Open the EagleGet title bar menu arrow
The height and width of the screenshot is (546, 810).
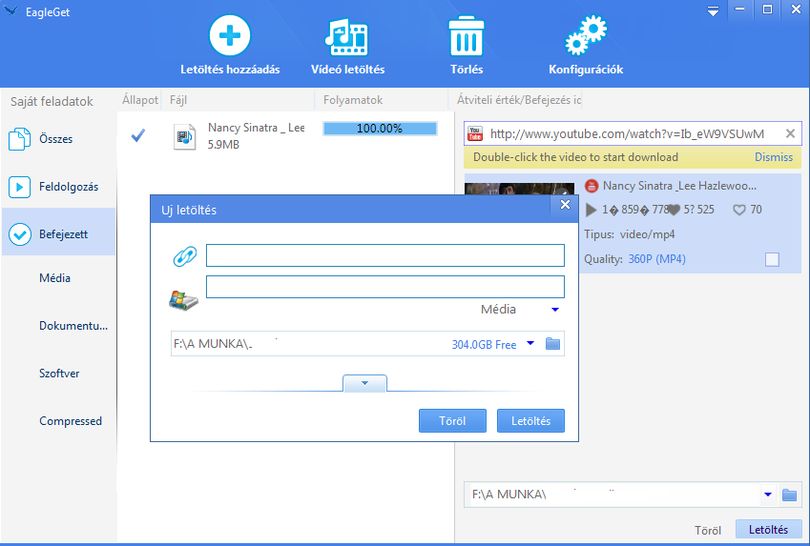pyautogui.click(x=713, y=11)
